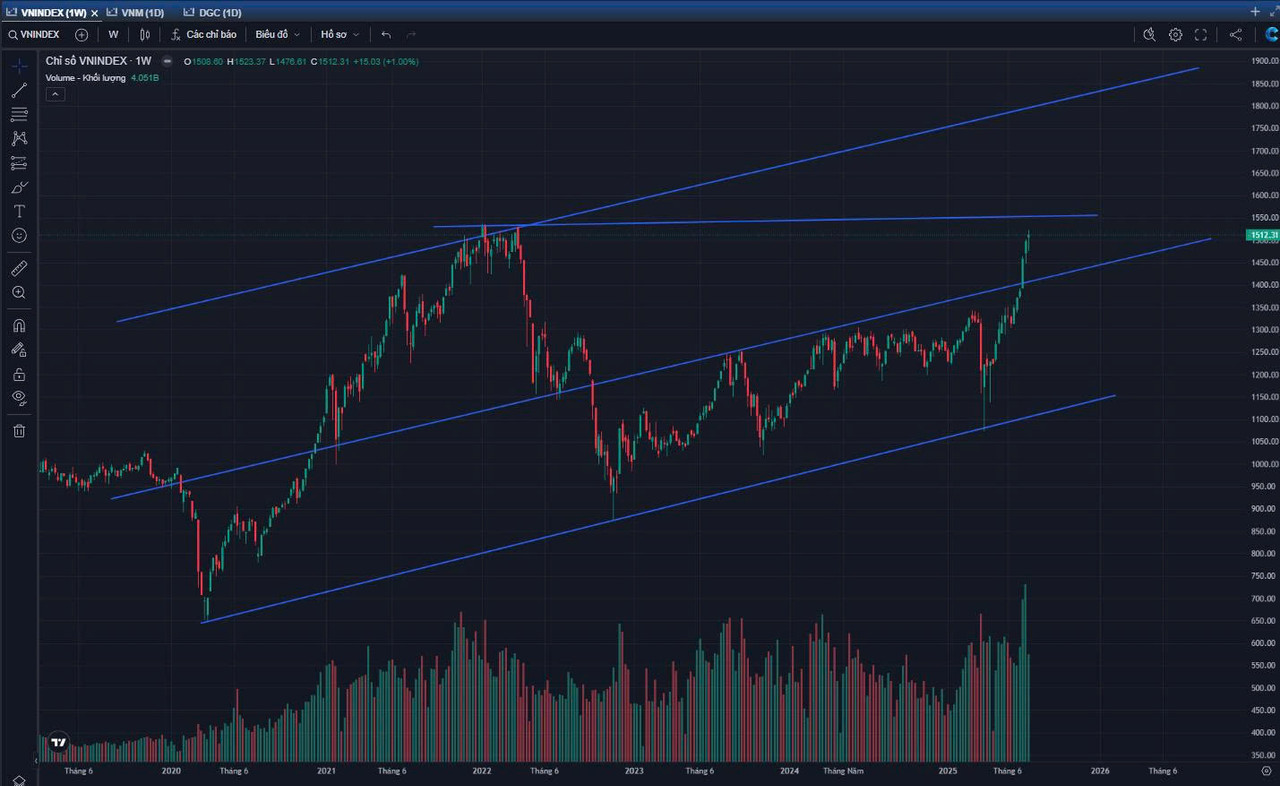Click the round minus button beside the title
The image size is (1280, 786).
coord(167,61)
